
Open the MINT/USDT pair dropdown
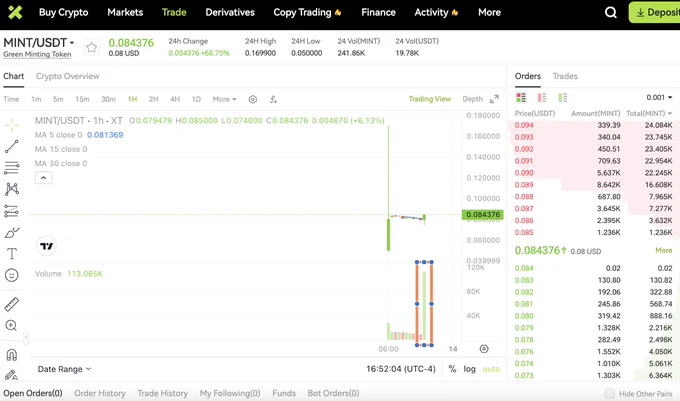click(39, 42)
